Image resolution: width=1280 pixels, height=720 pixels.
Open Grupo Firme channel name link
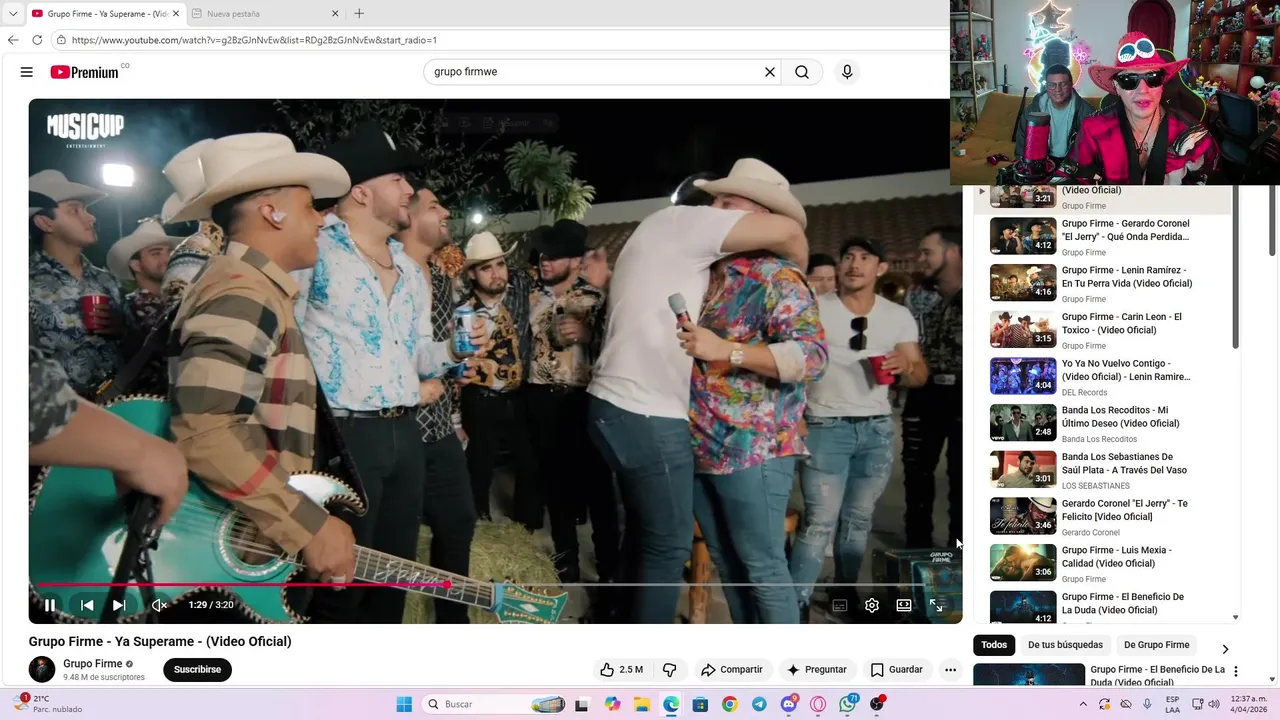(x=93, y=664)
